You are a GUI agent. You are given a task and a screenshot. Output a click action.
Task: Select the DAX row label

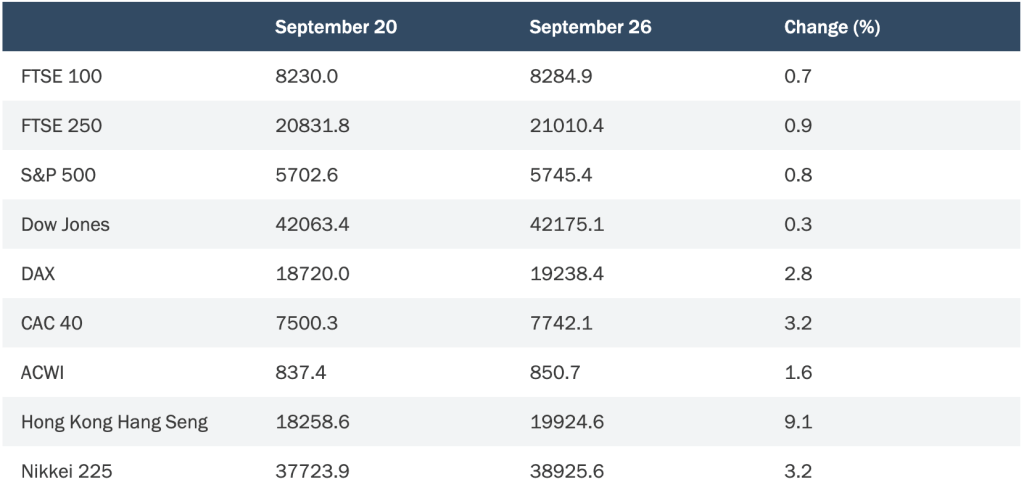coord(38,274)
